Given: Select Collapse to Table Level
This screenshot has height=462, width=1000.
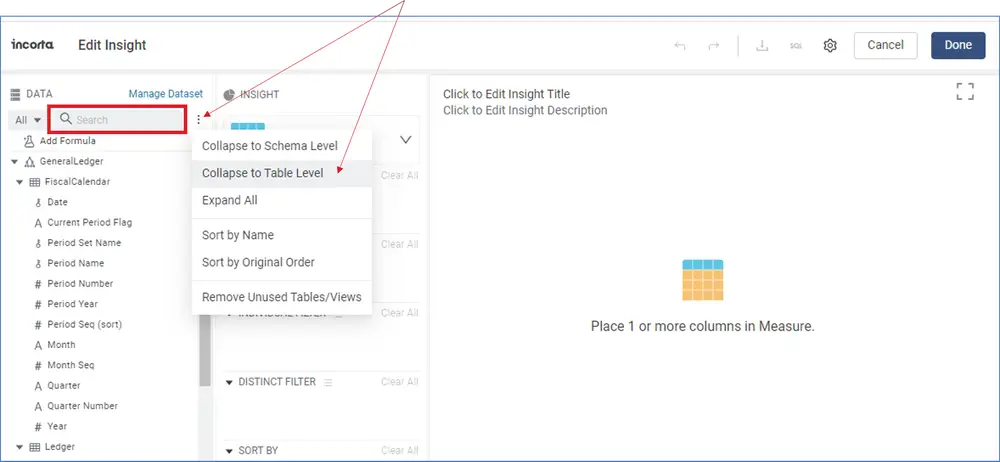Looking at the screenshot, I should (282, 173).
